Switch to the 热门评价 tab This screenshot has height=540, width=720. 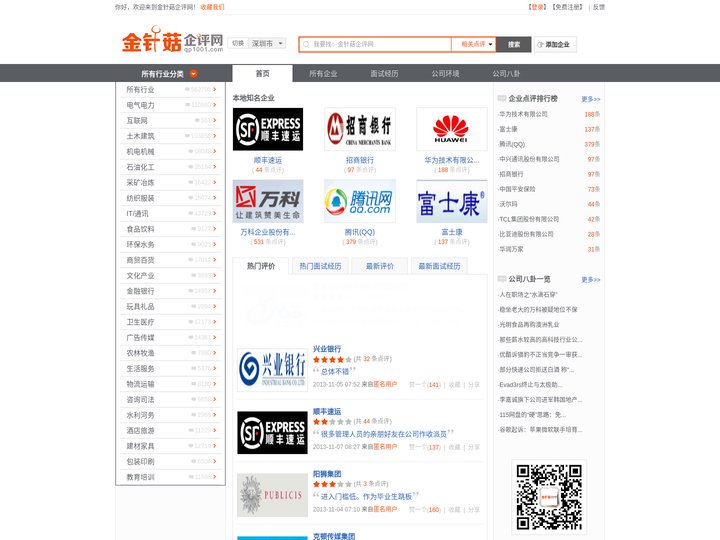[x=261, y=266]
